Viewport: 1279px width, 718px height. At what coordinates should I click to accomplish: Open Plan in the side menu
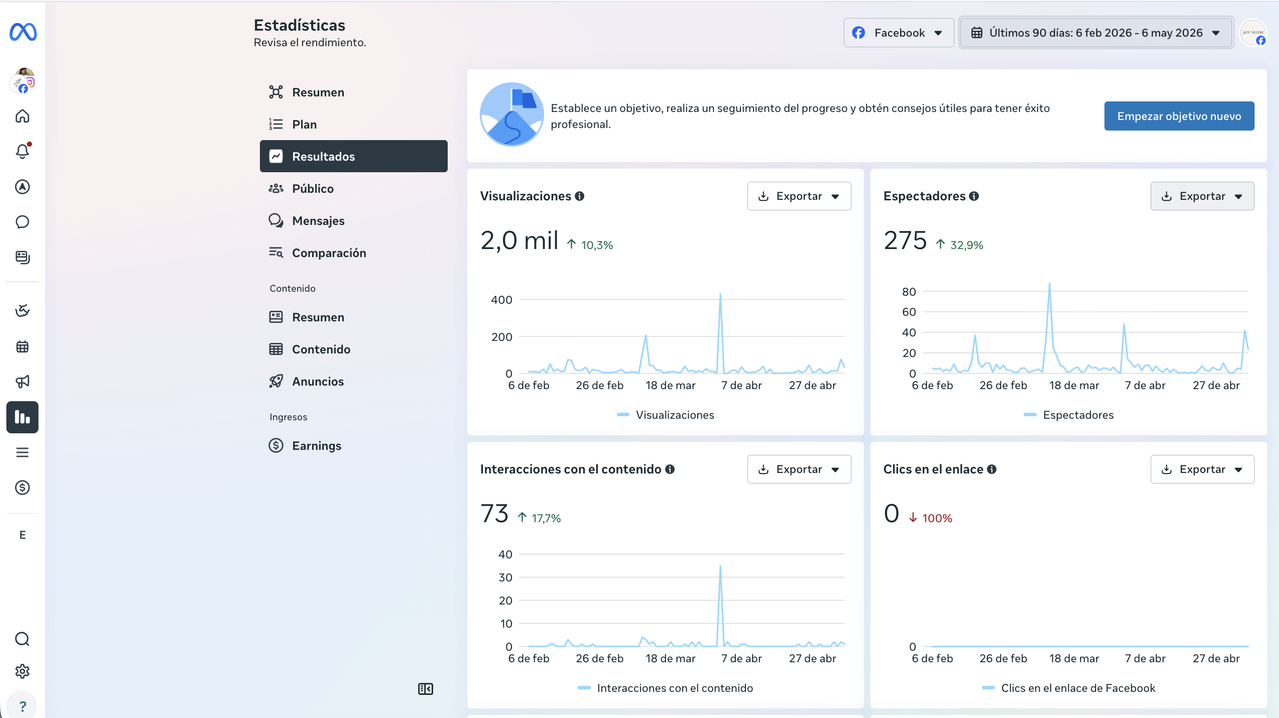353,124
